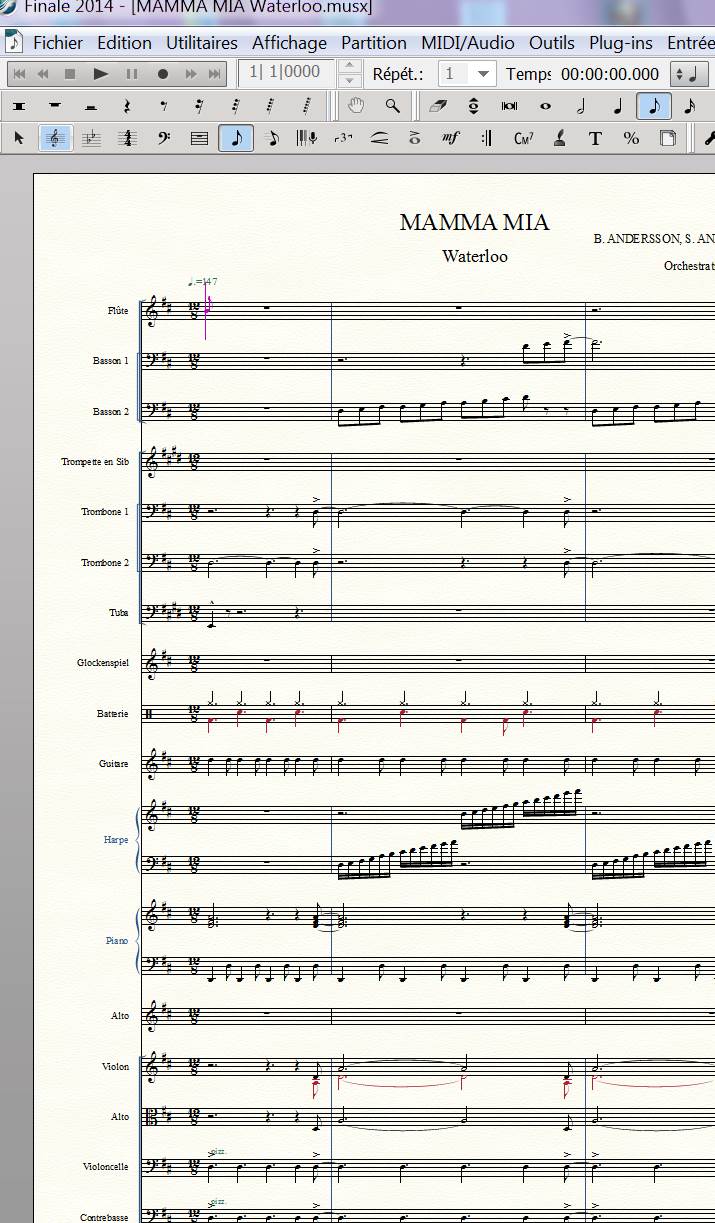Image resolution: width=715 pixels, height=1223 pixels.
Task: Select the Eraser tool
Action: coord(437,106)
